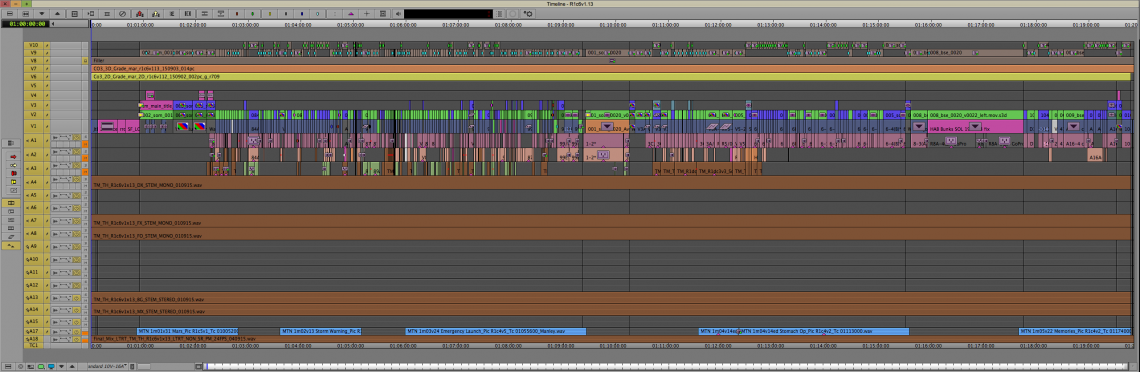This screenshot has width=1140, height=372.
Task: Click the horizontal scroll bar at the bottom of the timeline
Action: coord(669,366)
